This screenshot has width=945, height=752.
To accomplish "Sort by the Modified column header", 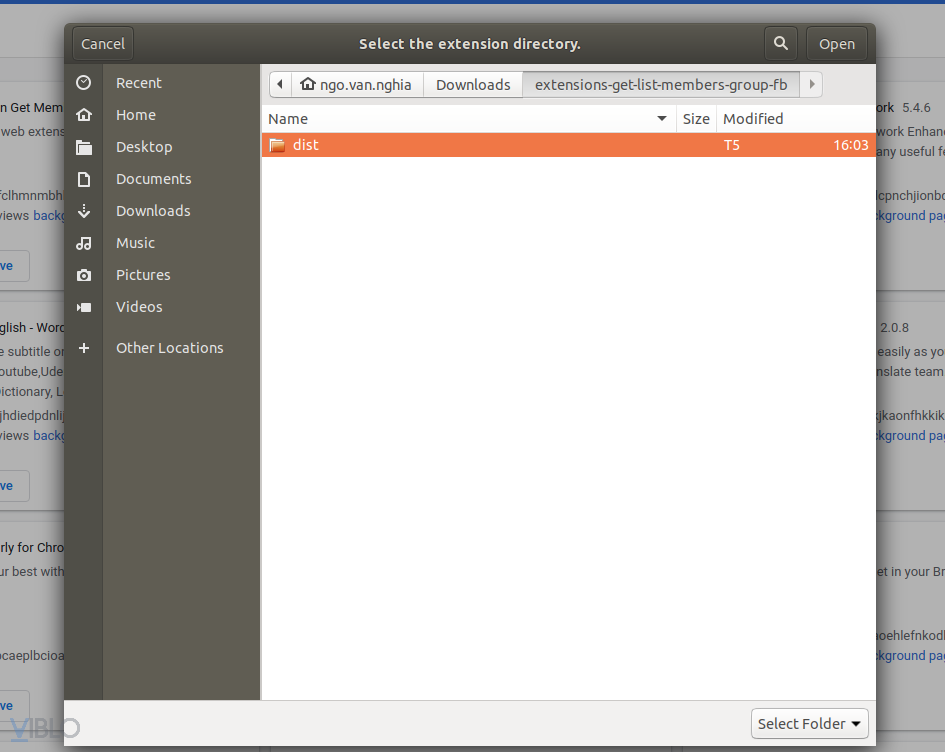I will [796, 119].
